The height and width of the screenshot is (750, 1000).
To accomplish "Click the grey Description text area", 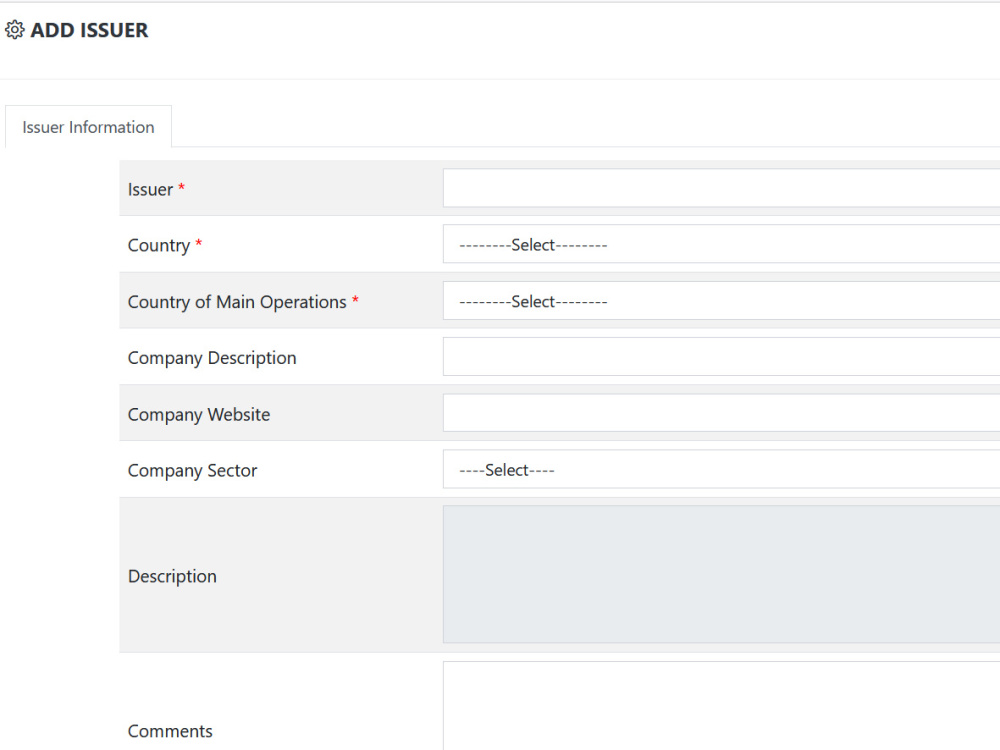I will (x=721, y=575).
